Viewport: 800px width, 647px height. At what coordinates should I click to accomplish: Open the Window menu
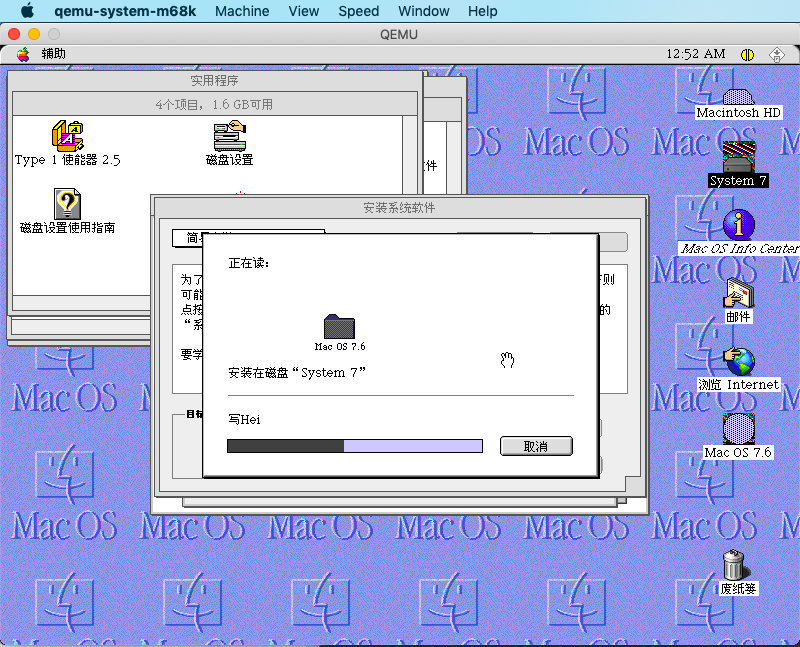pyautogui.click(x=423, y=11)
